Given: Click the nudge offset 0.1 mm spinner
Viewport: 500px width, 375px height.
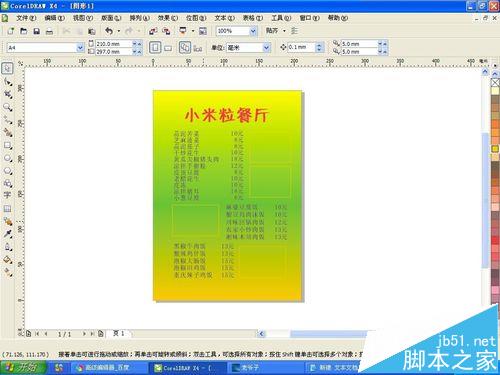Looking at the screenshot, I should click(319, 47).
